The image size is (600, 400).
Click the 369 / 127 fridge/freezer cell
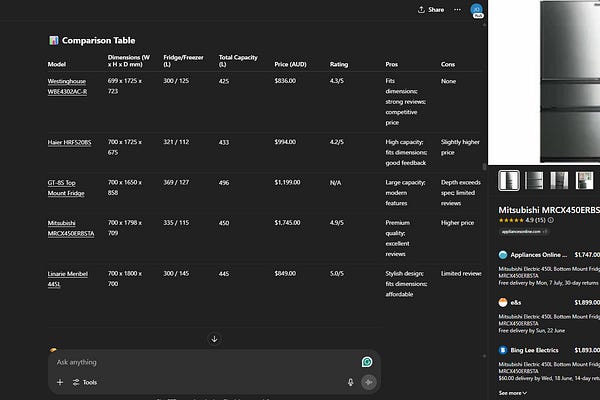point(176,183)
